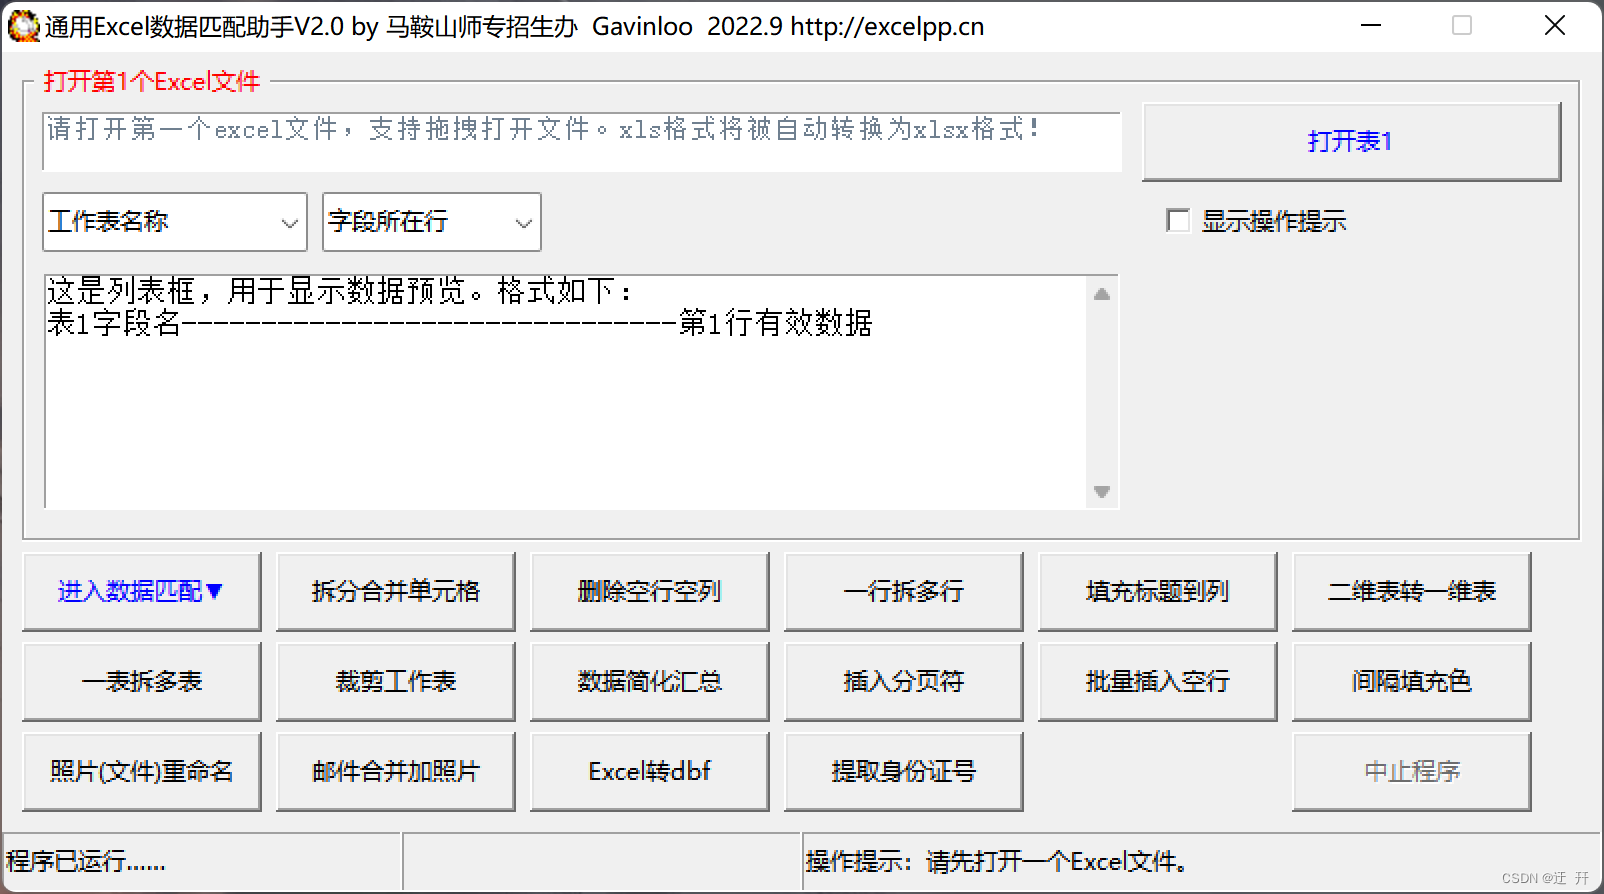Click the Excel转dbf button
The image size is (1604, 894).
[649, 771]
